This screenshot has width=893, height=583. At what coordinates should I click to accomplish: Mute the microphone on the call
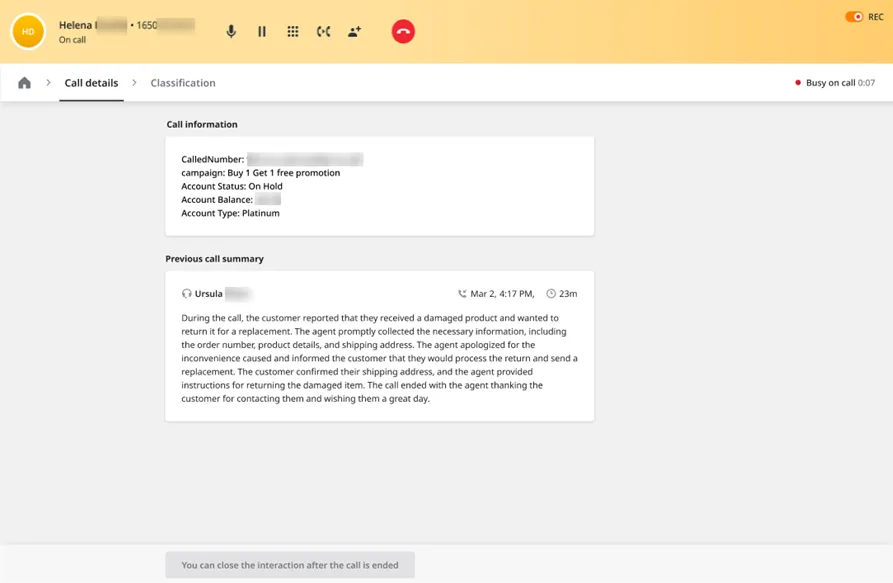231,31
